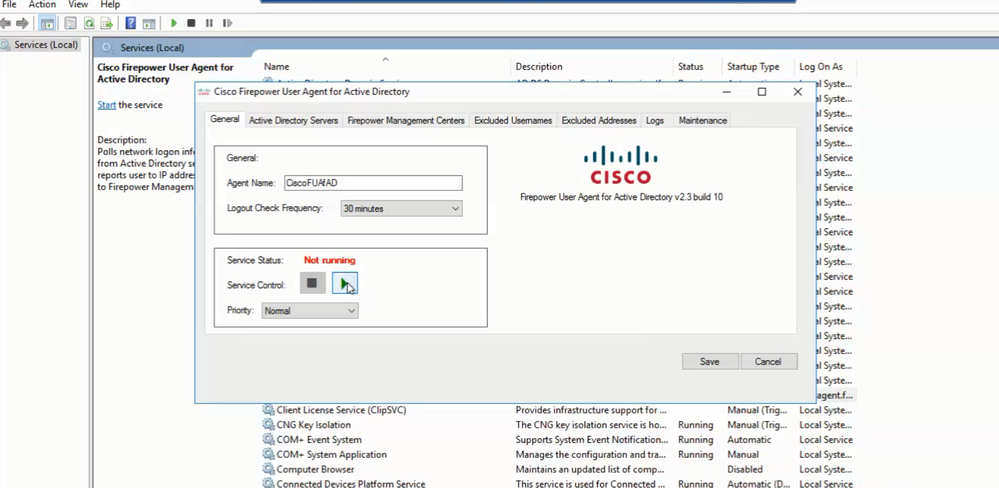
Task: Click the Firepower User Agent version text
Action: coord(621,197)
